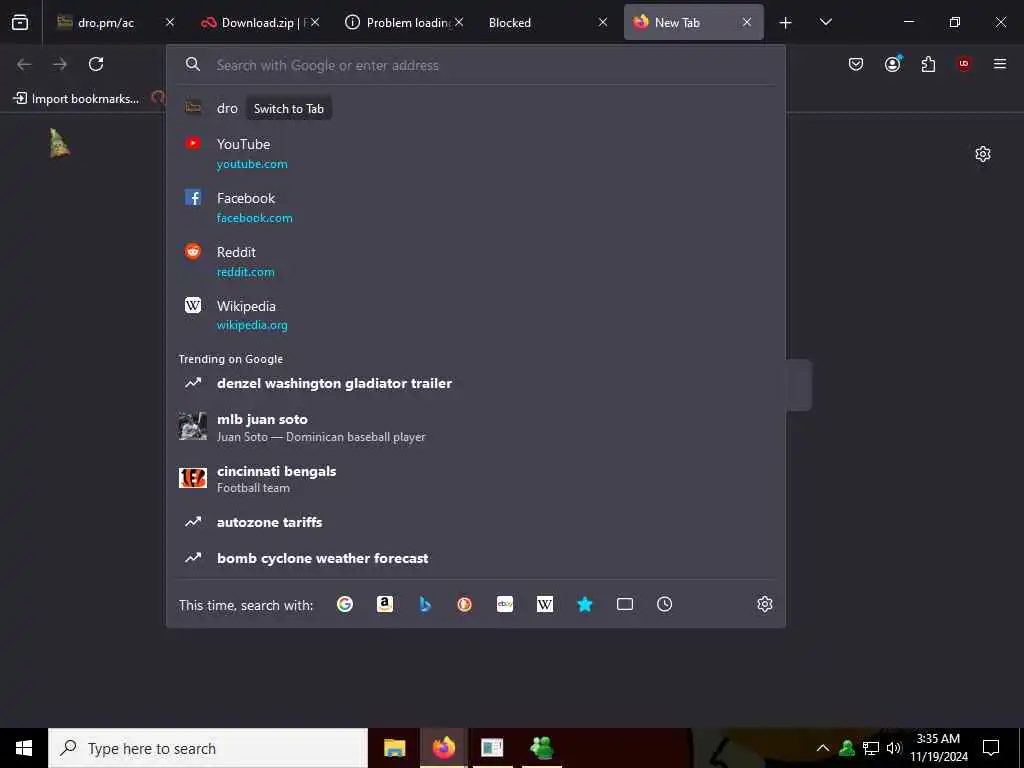Screen dimensions: 1024x768
Task: Click Import bookmarks in bookmarks toolbar
Action: pos(76,99)
